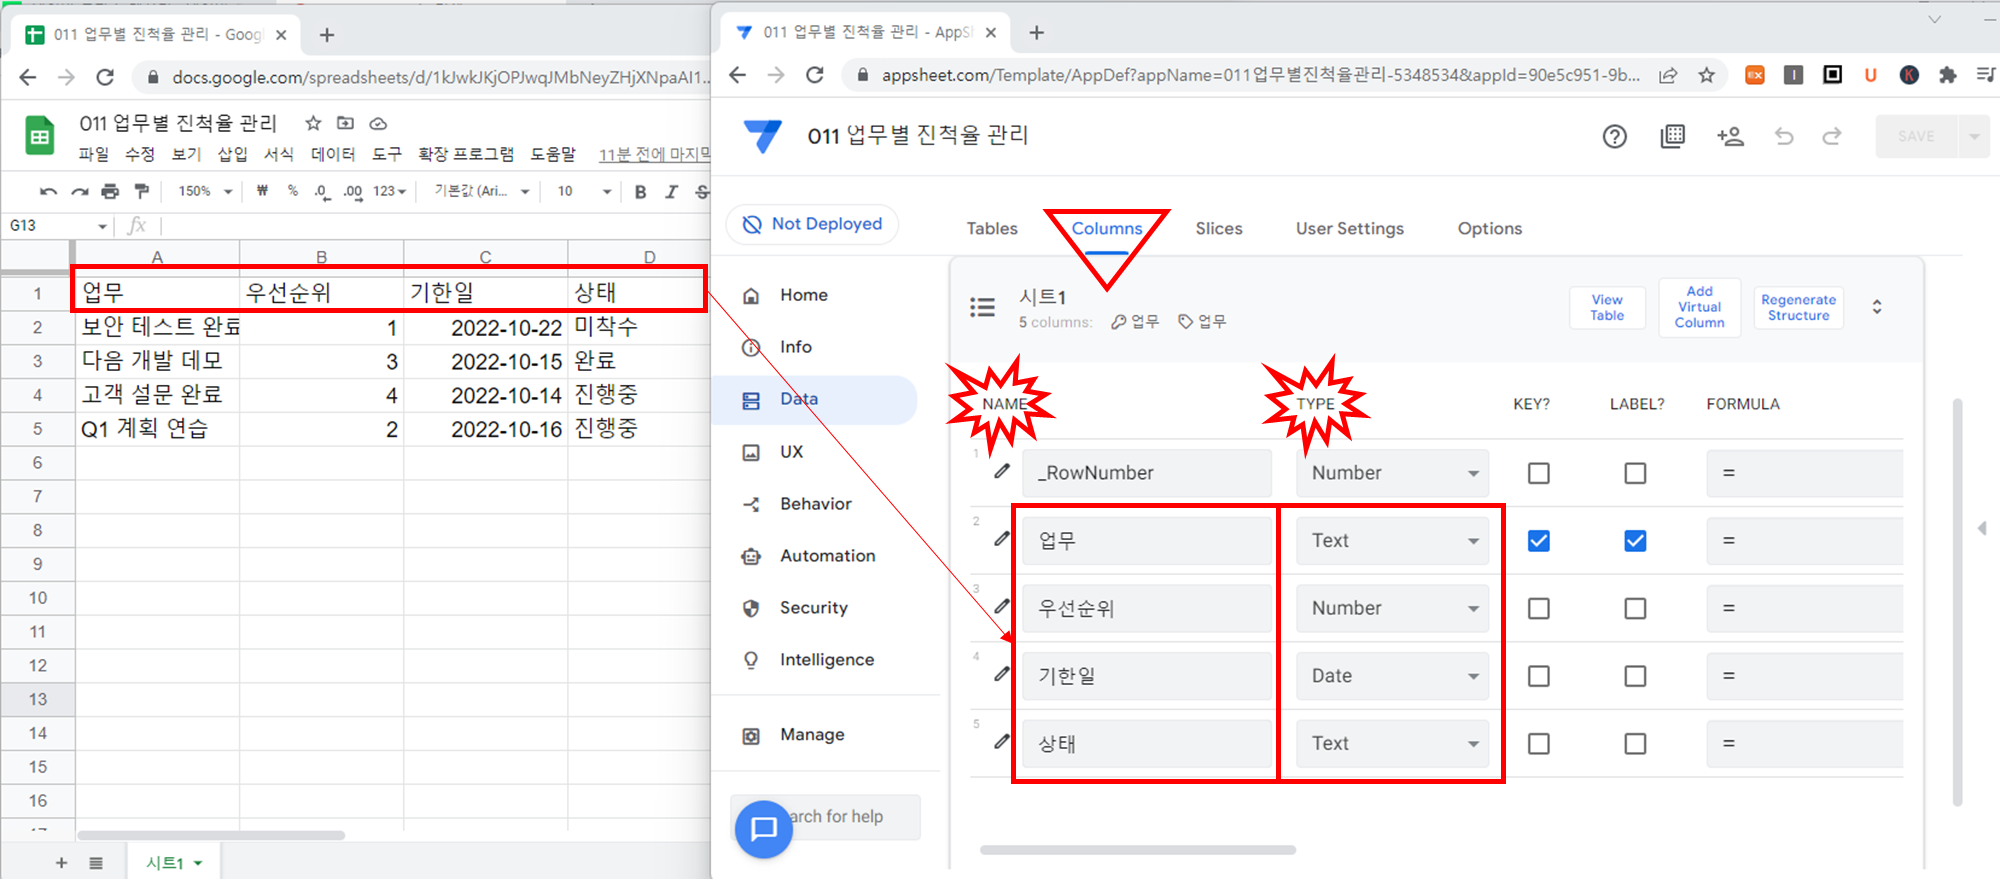Expand or collapse the 시트1 table section

tap(1877, 307)
